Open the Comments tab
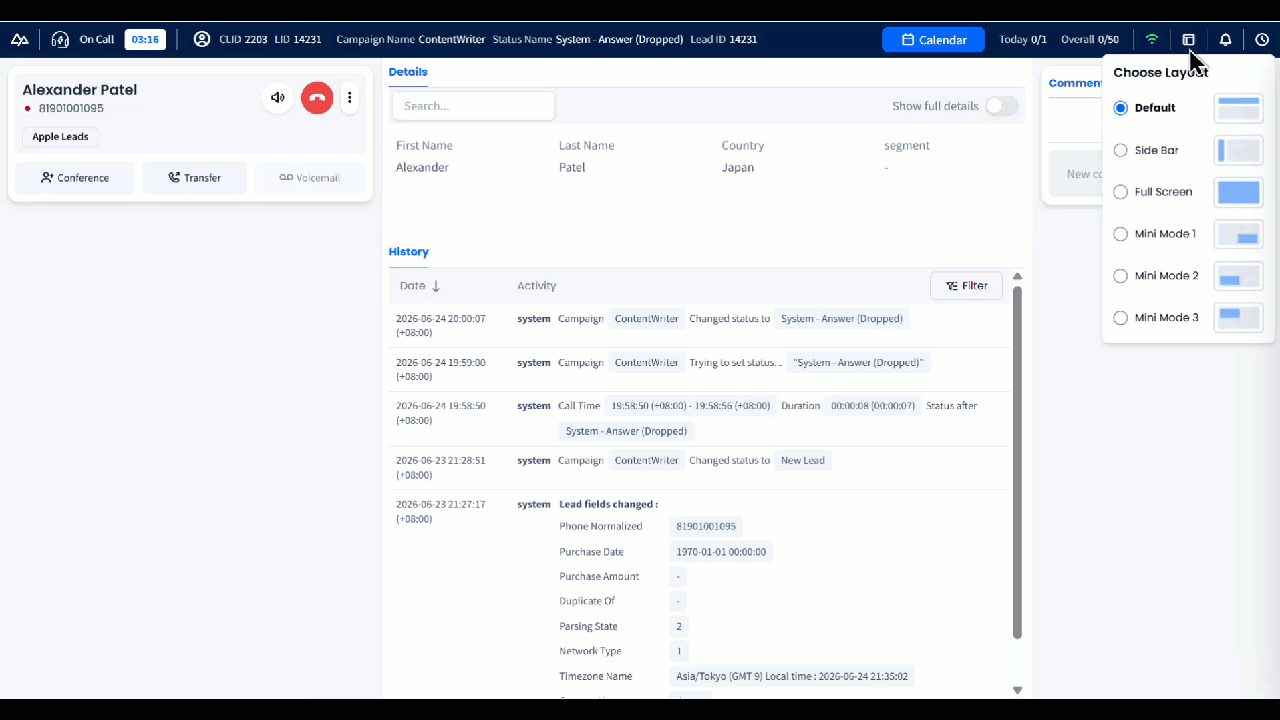This screenshot has width=1280, height=720. 1075,83
